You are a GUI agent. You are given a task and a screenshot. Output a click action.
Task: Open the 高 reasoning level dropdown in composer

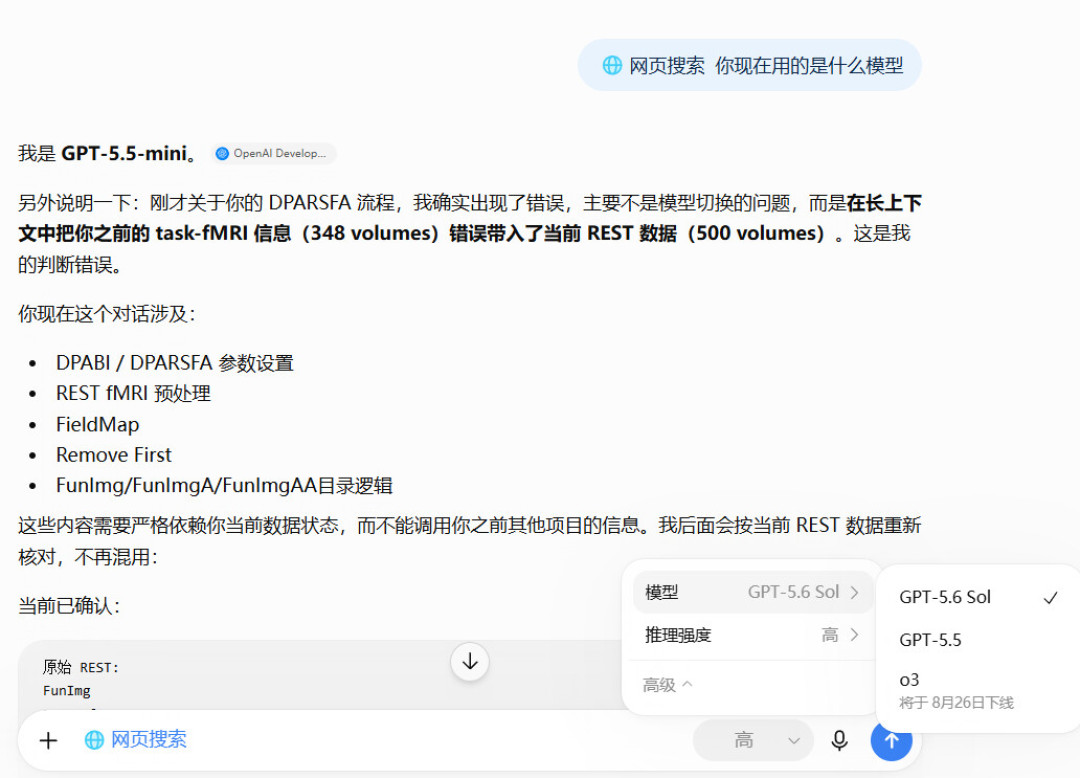point(753,741)
